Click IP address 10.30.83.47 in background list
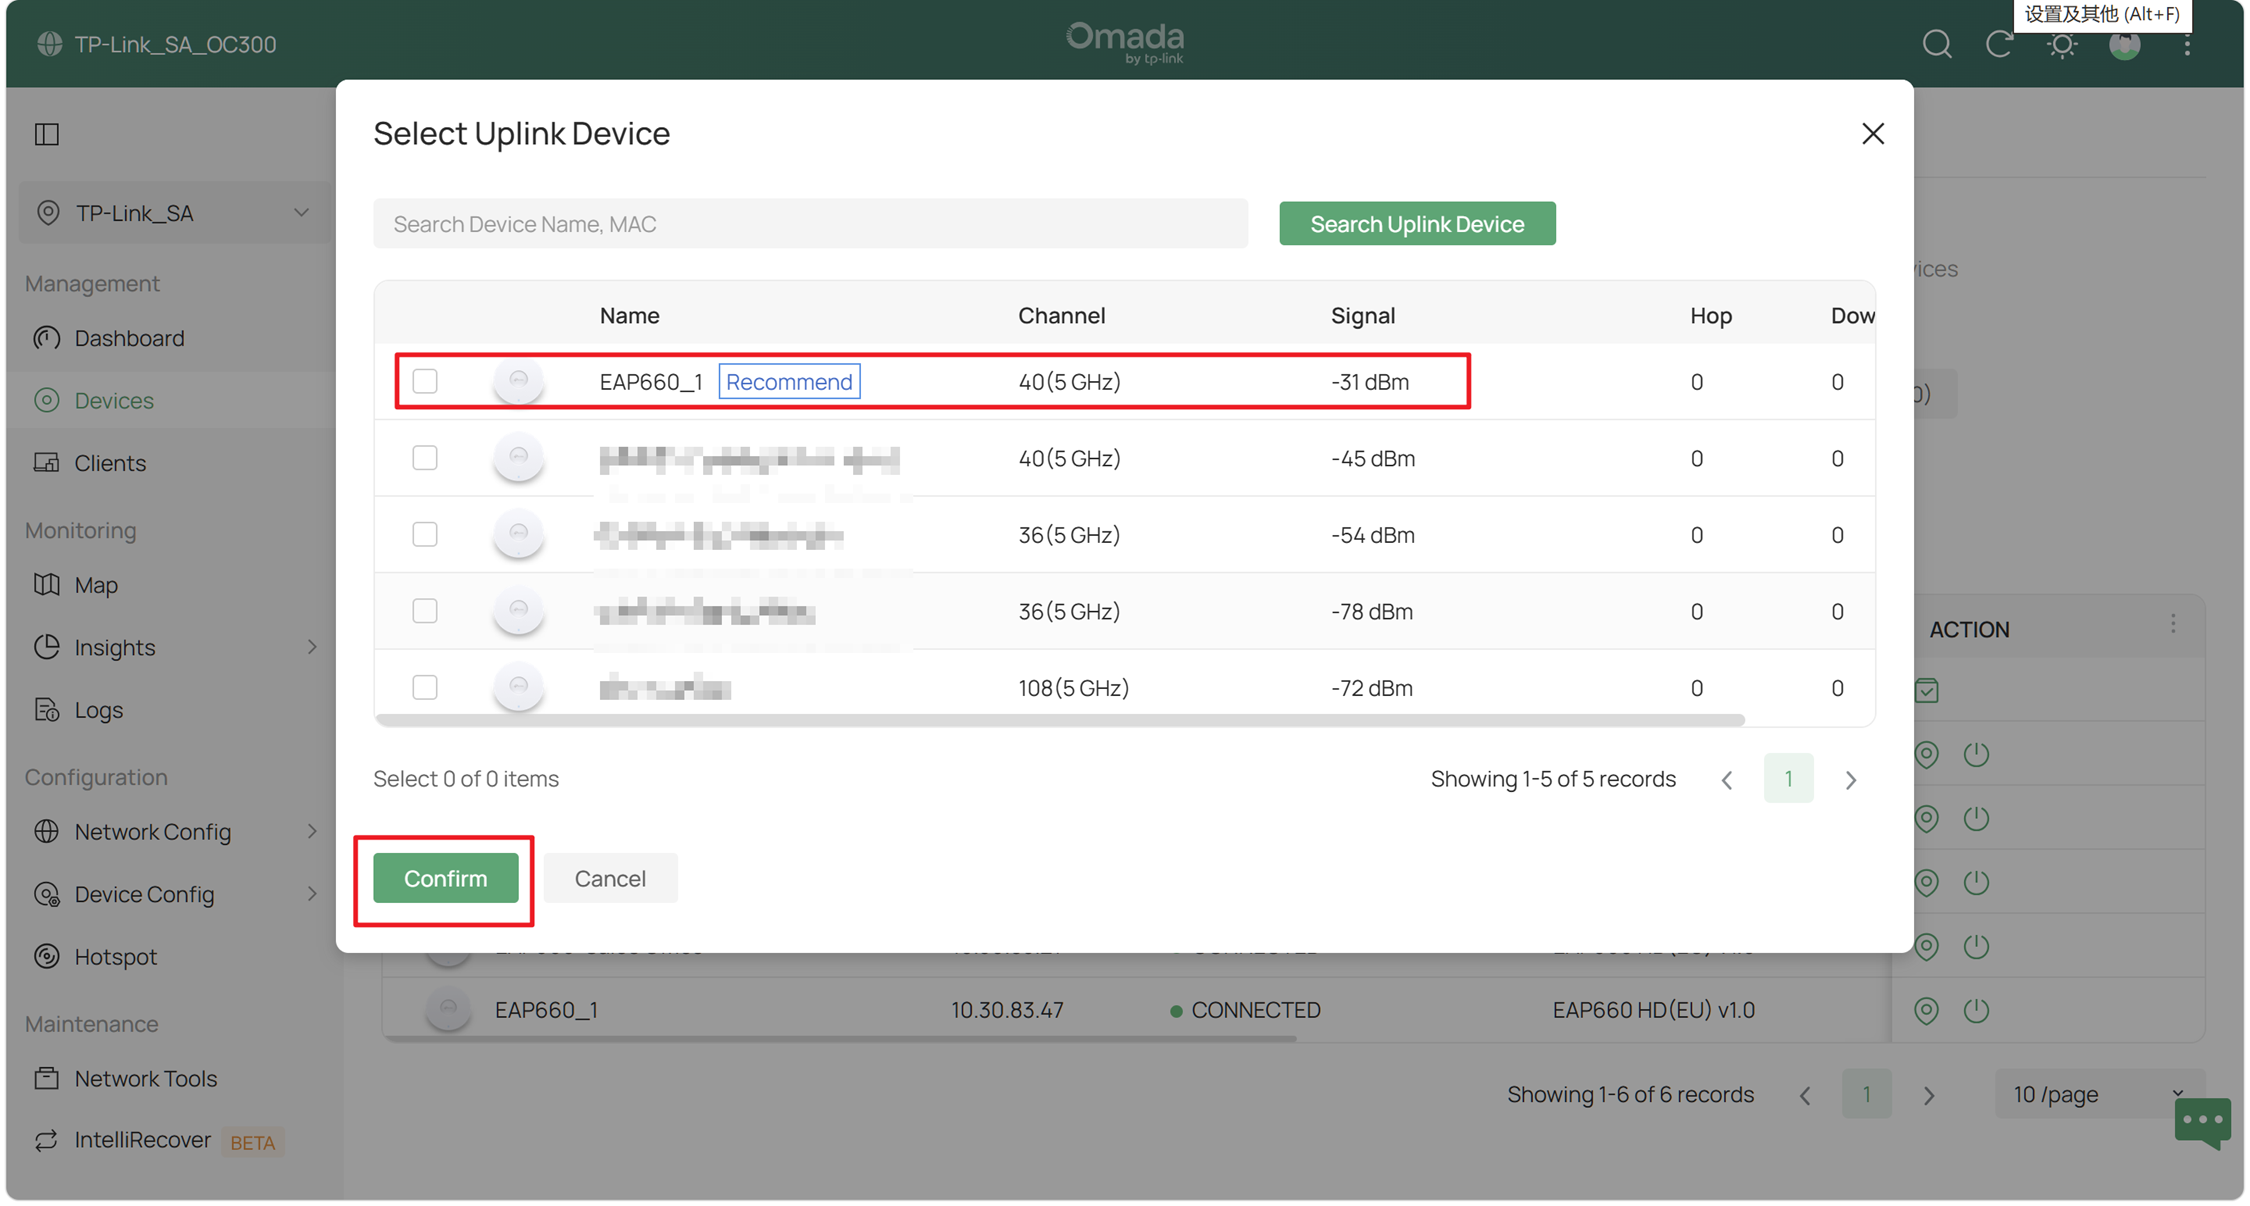This screenshot has height=1206, width=2250. 1007,1010
